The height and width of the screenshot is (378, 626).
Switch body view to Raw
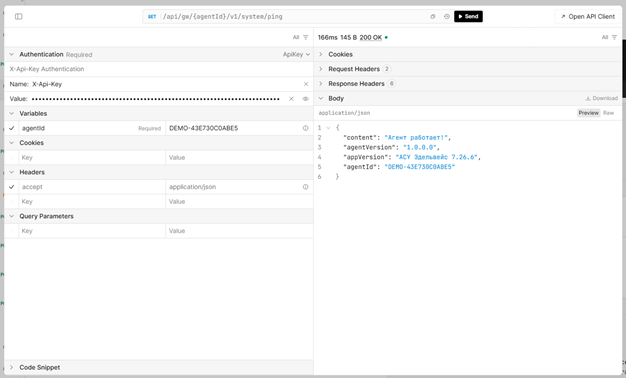(608, 113)
